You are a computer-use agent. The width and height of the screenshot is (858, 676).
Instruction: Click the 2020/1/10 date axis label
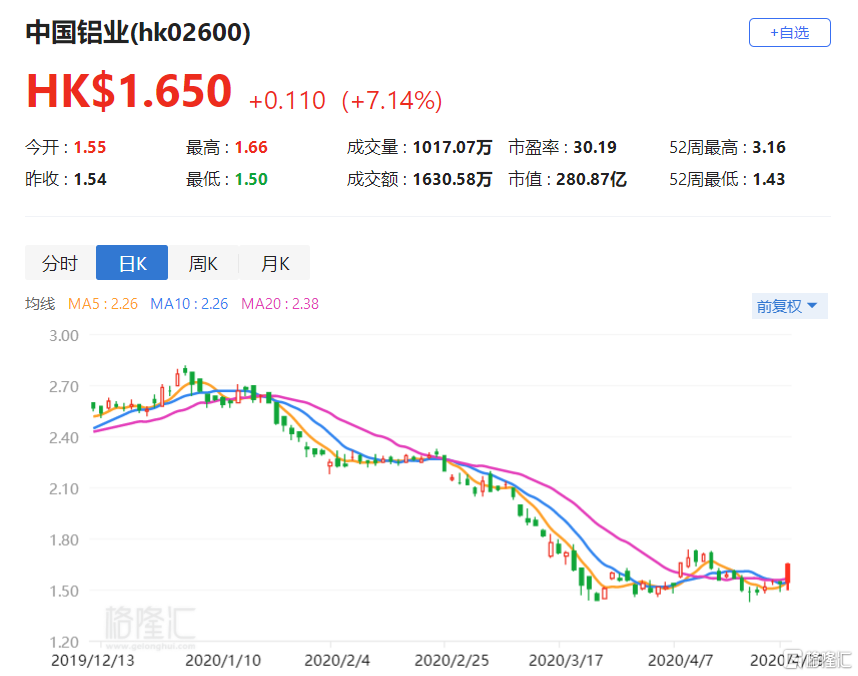tap(223, 661)
